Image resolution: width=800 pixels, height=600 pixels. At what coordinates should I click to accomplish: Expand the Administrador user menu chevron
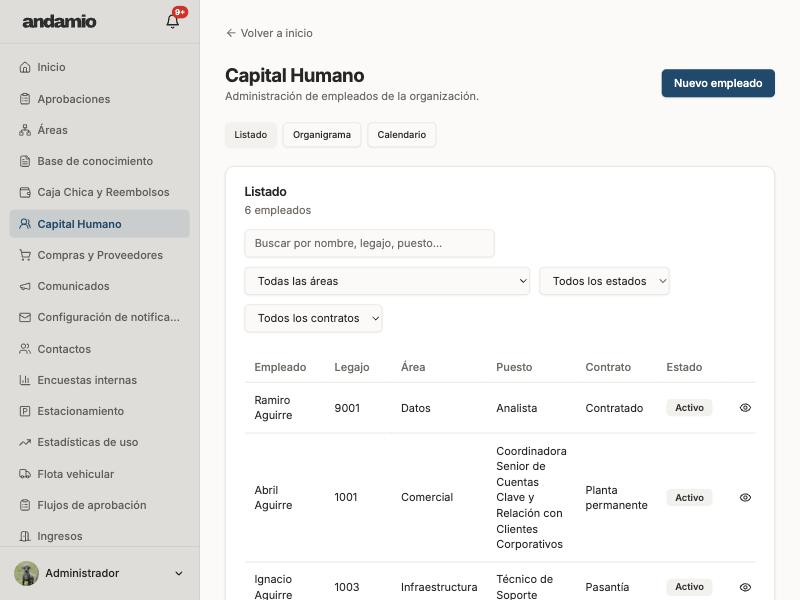tap(179, 573)
